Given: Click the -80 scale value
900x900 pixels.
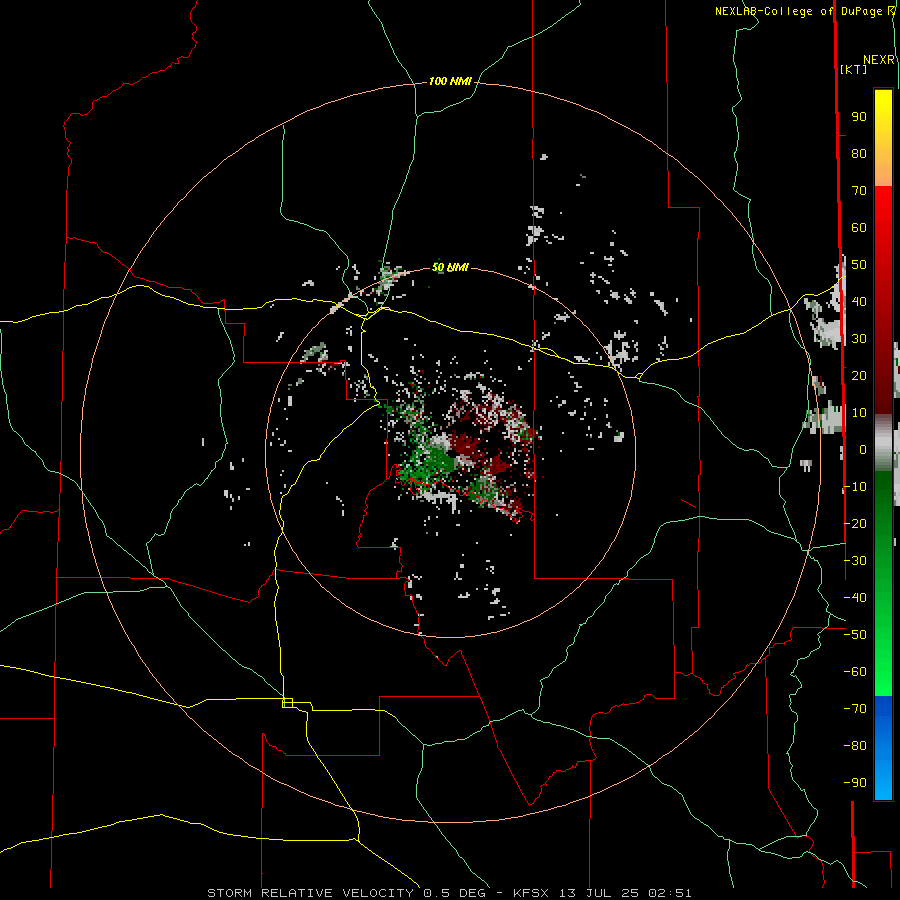Looking at the screenshot, I should (x=855, y=746).
